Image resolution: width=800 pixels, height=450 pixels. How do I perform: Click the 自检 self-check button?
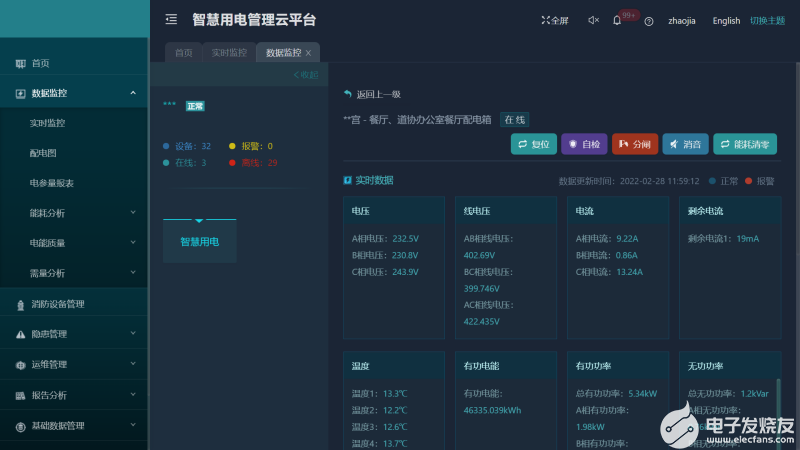584,144
